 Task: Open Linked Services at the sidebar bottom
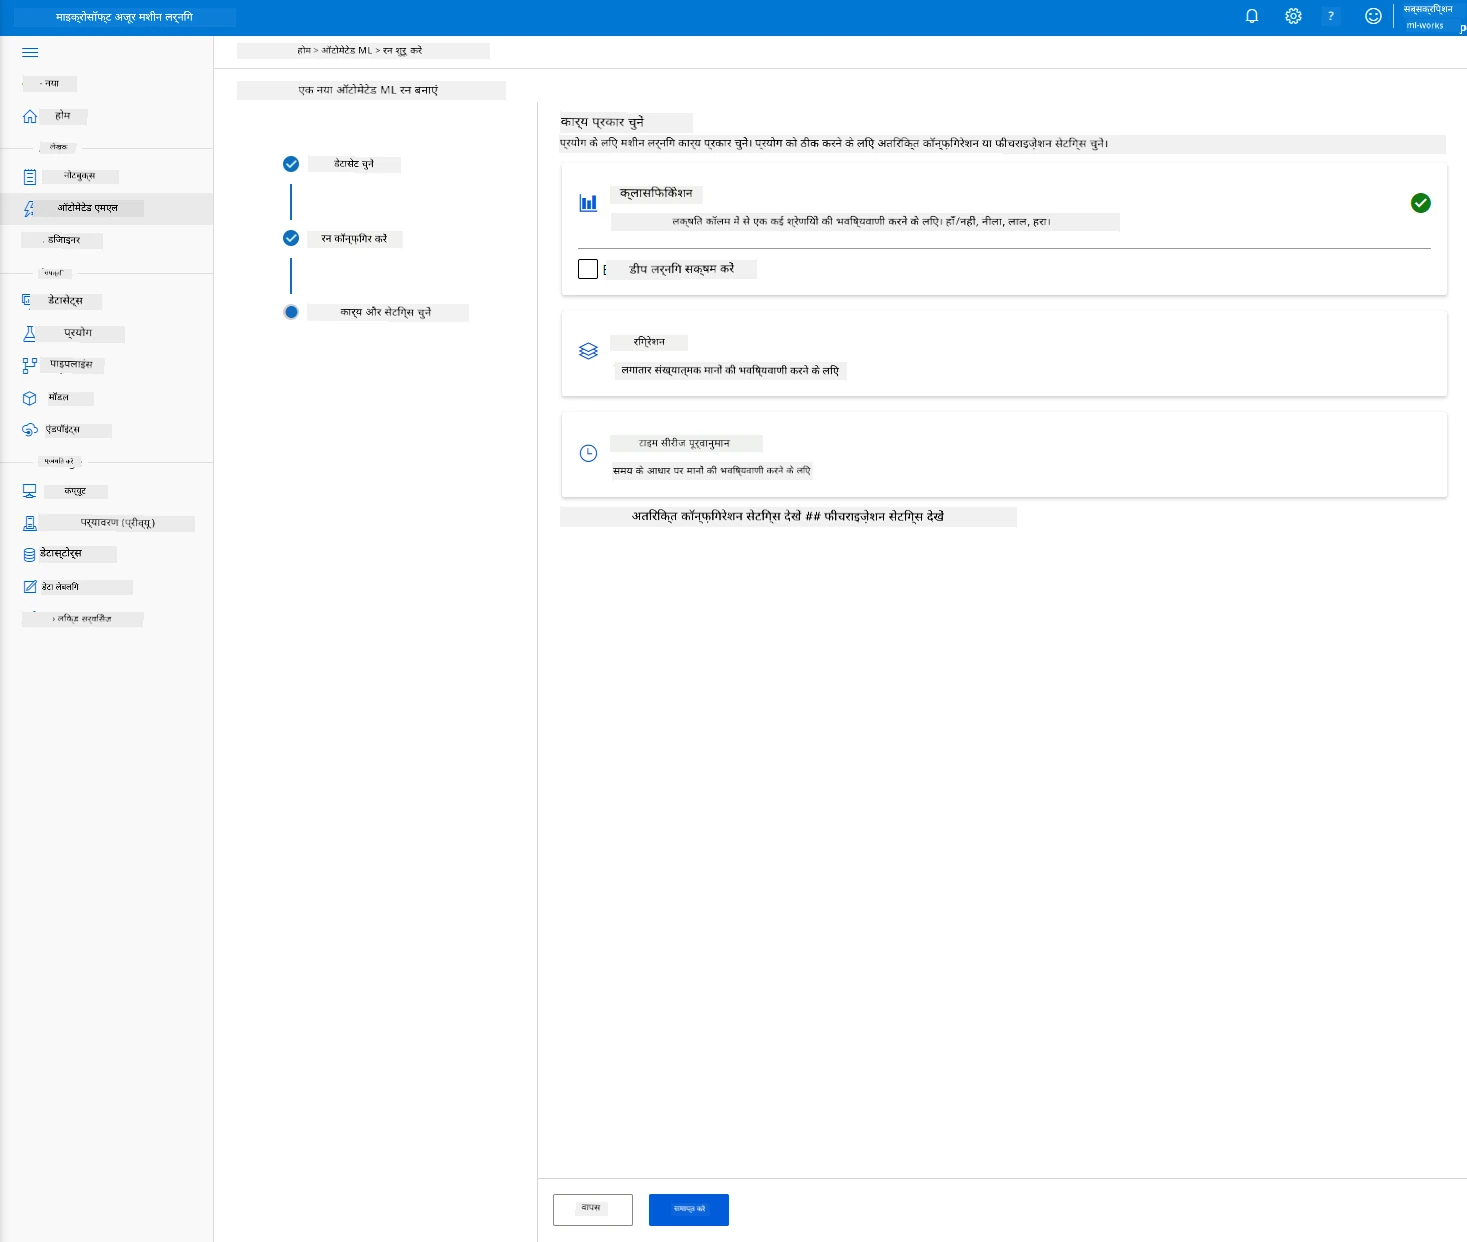[82, 619]
